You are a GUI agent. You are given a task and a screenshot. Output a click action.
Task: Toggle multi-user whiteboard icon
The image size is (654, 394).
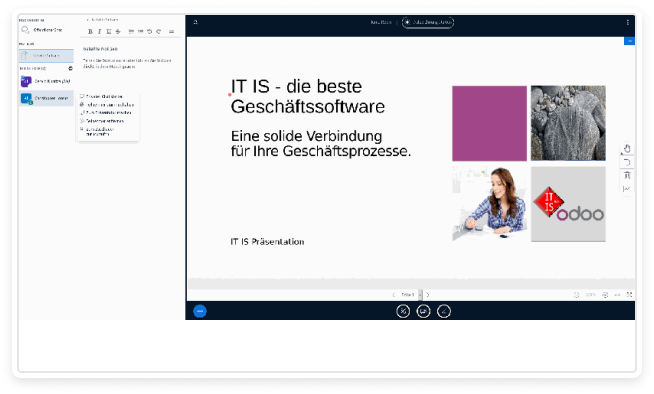coord(627,189)
